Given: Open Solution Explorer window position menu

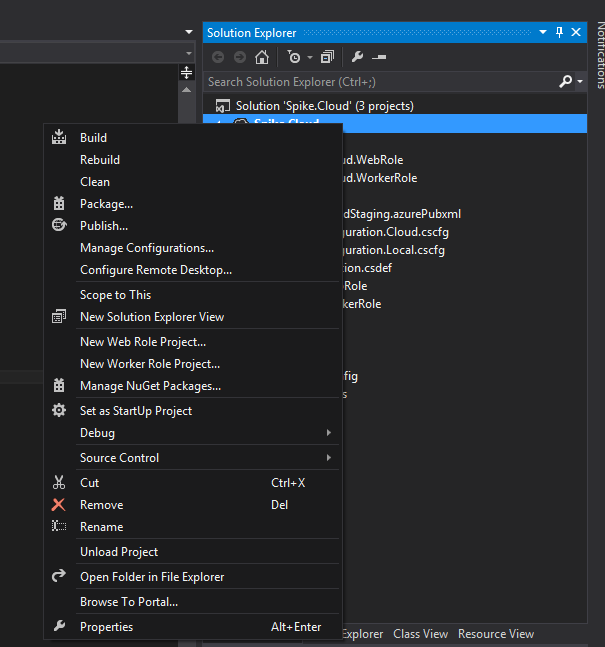Looking at the screenshot, I should pos(543,32).
